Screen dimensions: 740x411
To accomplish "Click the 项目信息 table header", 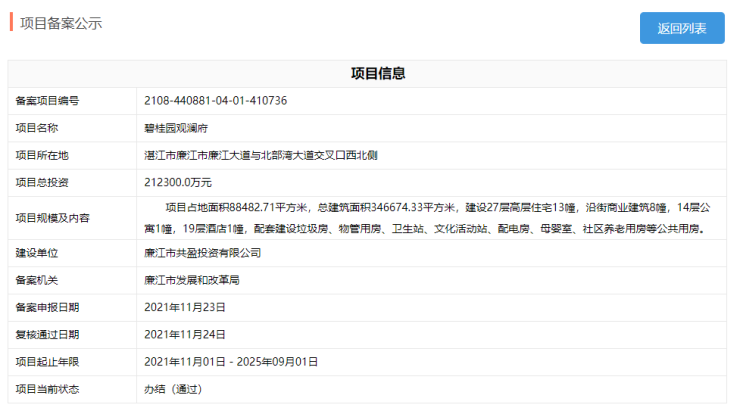I will click(x=378, y=73).
